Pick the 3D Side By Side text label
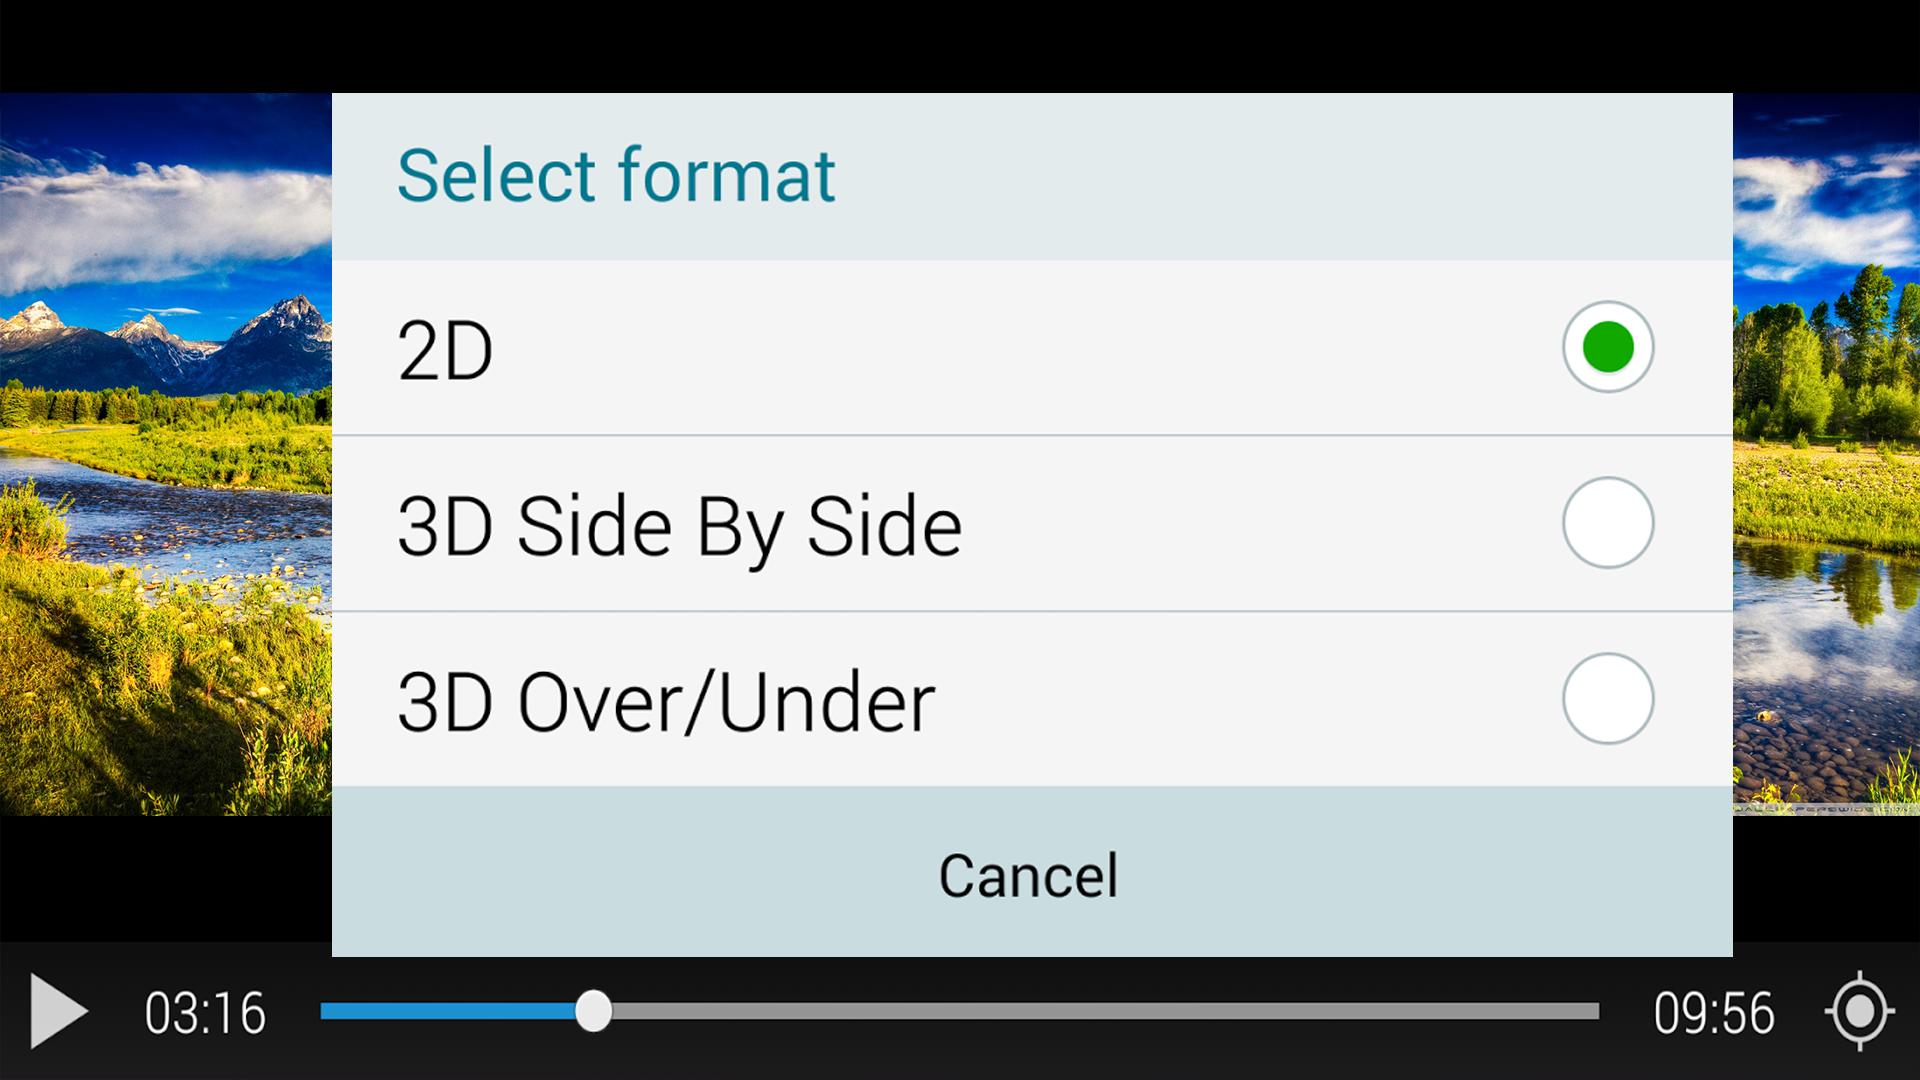The width and height of the screenshot is (1920, 1080). coord(680,526)
